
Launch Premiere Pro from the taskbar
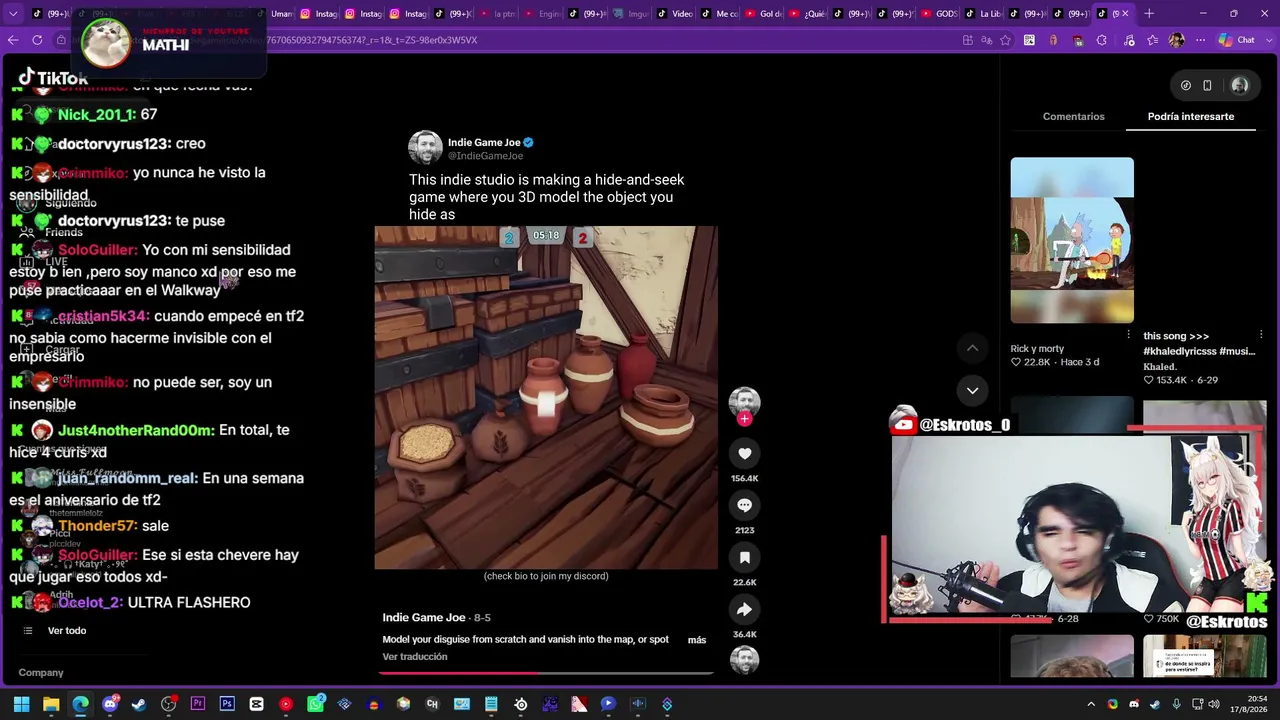click(x=198, y=704)
